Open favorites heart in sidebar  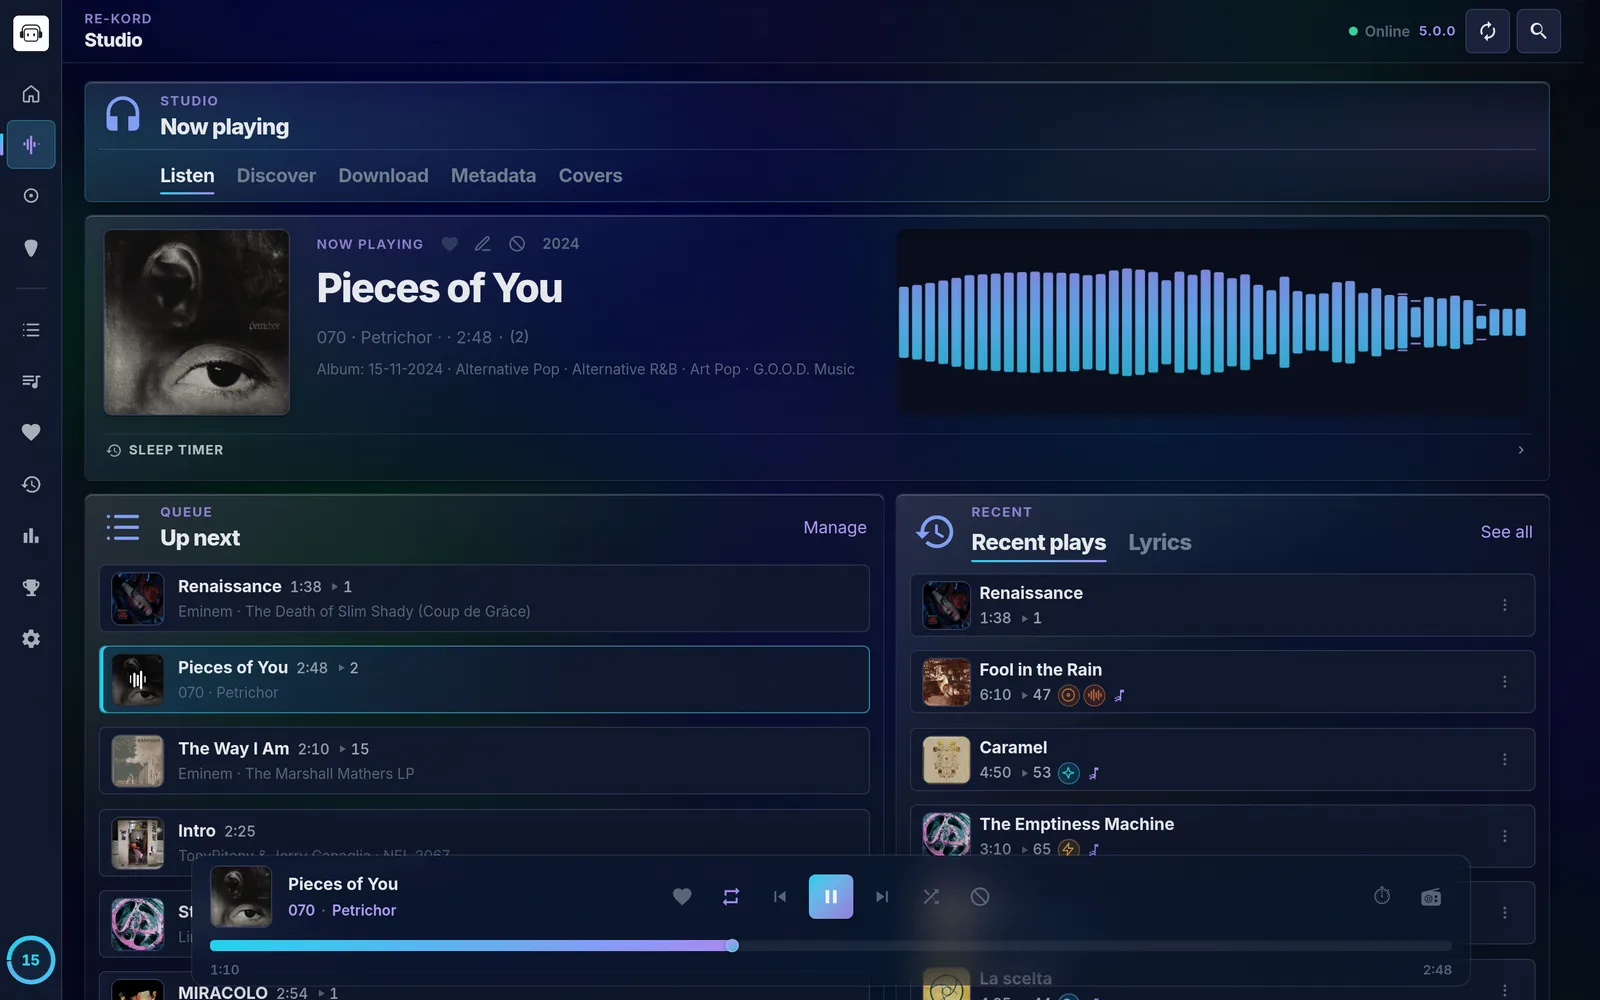[31, 432]
